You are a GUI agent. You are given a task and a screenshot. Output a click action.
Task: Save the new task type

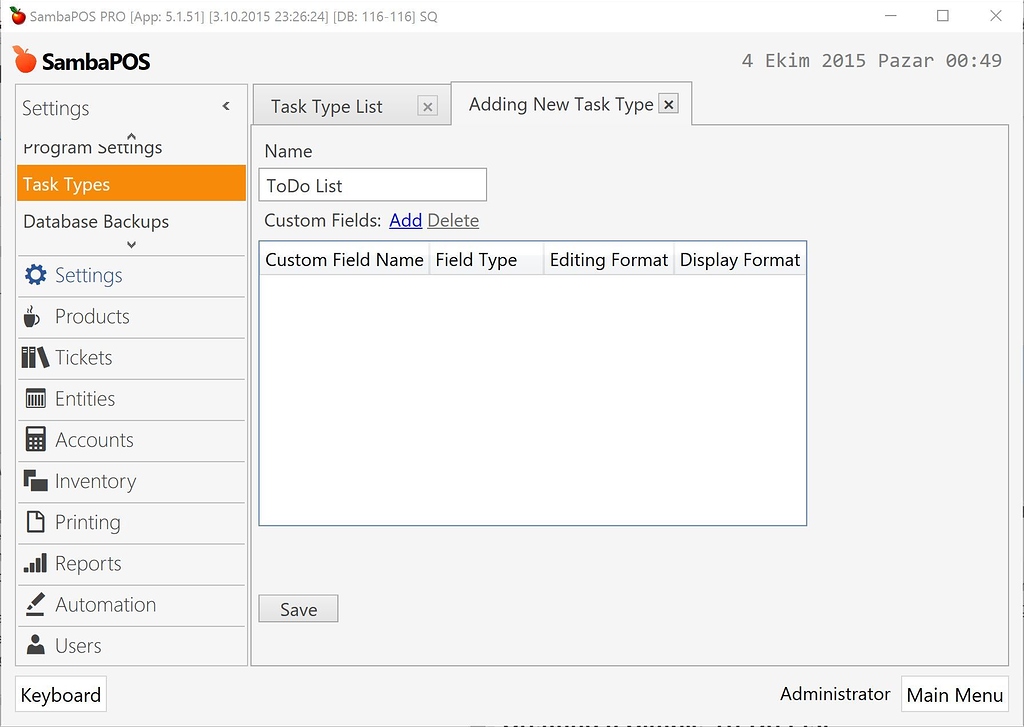[297, 608]
